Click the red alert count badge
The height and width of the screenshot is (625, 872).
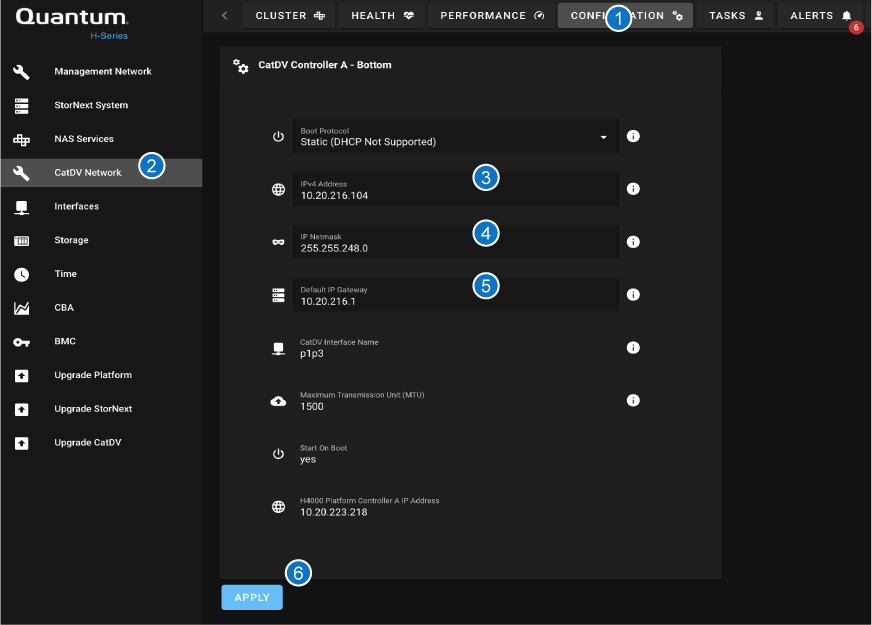[856, 27]
